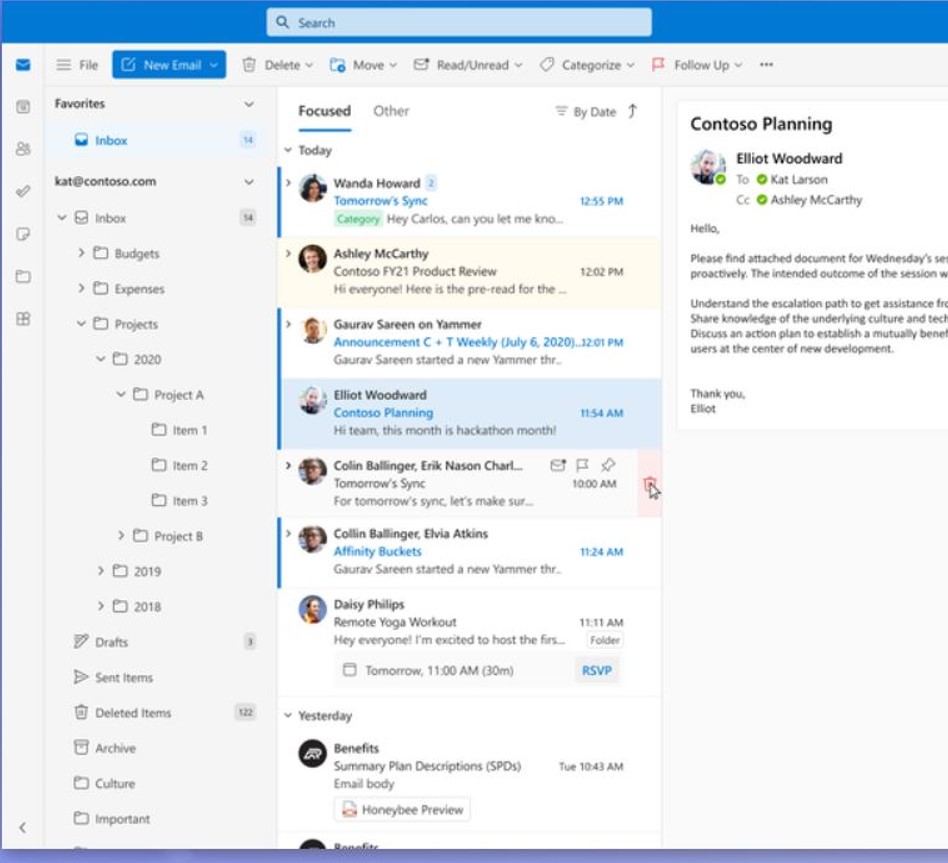
Task: Click the Folder tag on Daisy Philips email
Action: pos(605,640)
